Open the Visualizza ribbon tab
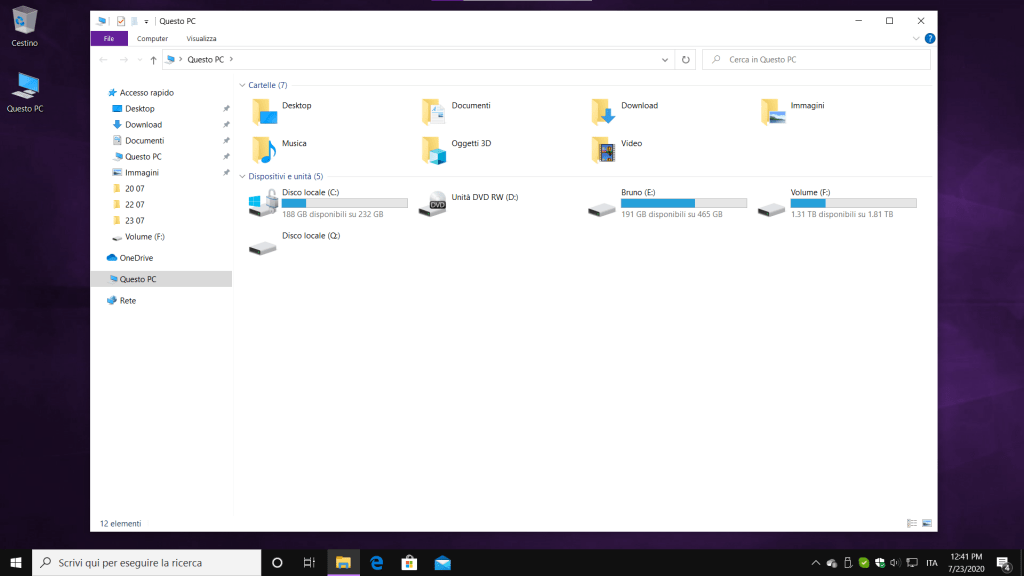The width and height of the screenshot is (1024, 576). point(201,39)
